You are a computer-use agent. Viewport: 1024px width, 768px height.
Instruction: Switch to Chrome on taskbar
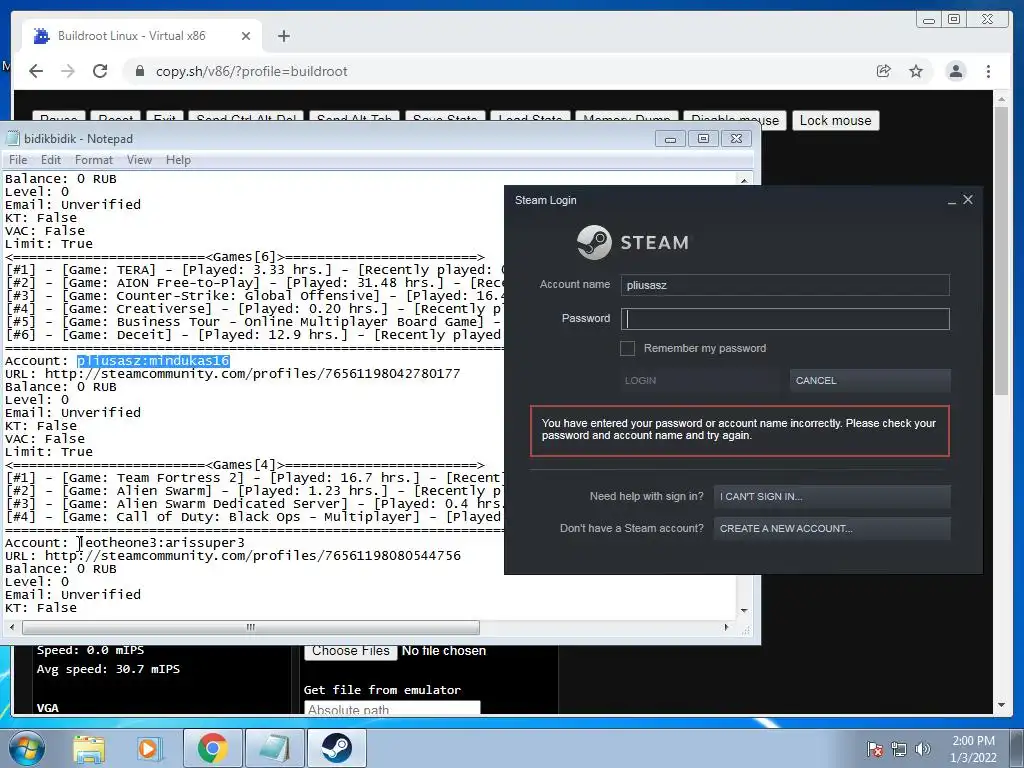coord(213,748)
